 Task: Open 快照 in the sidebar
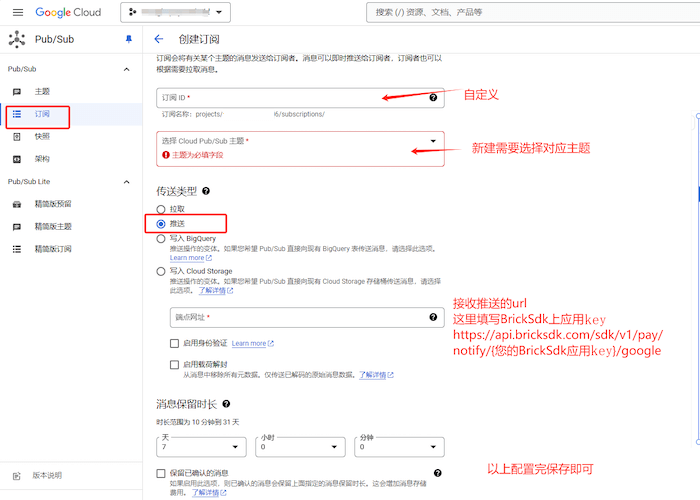point(42,136)
